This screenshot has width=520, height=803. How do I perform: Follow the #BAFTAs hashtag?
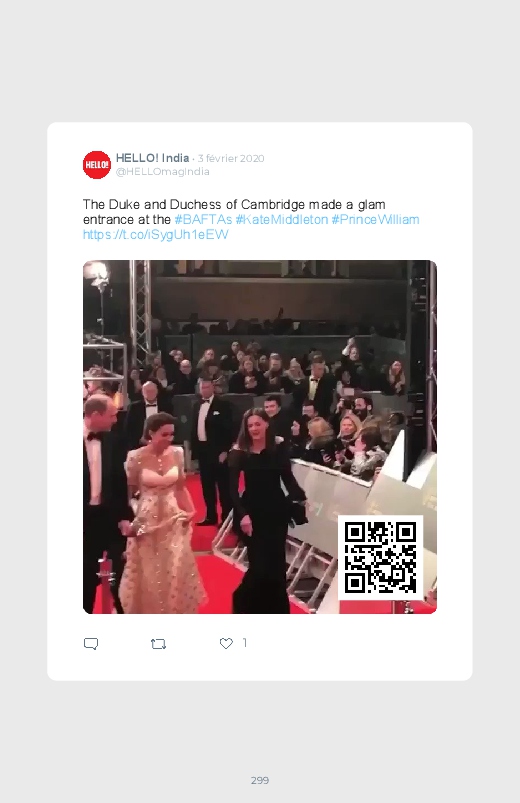pos(203,220)
